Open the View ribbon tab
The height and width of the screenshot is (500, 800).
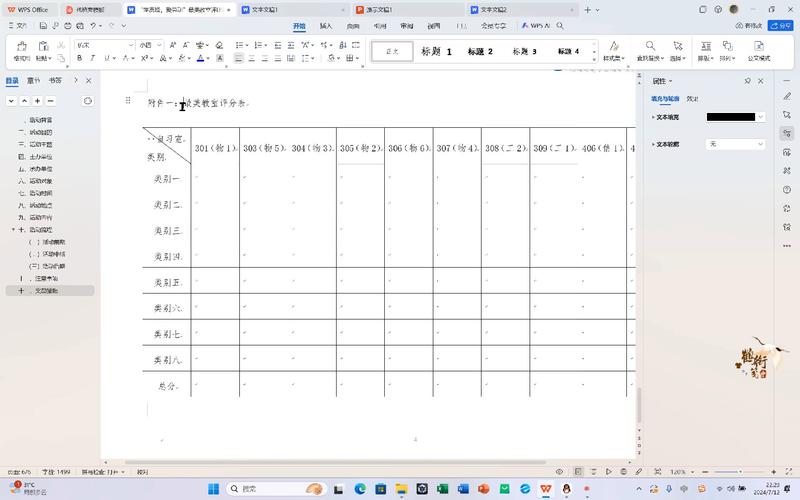[434, 26]
